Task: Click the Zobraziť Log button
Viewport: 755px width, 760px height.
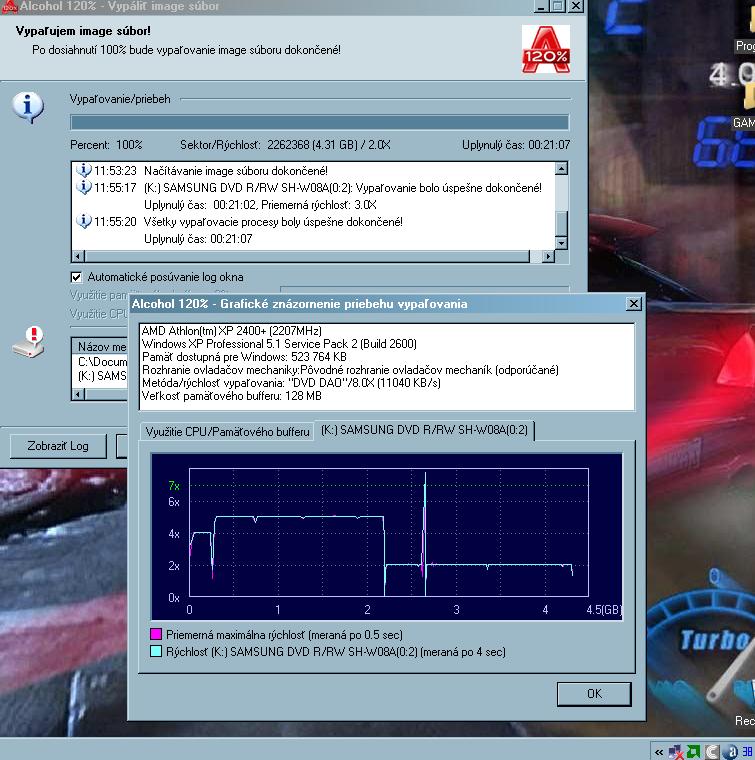Action: pos(58,445)
